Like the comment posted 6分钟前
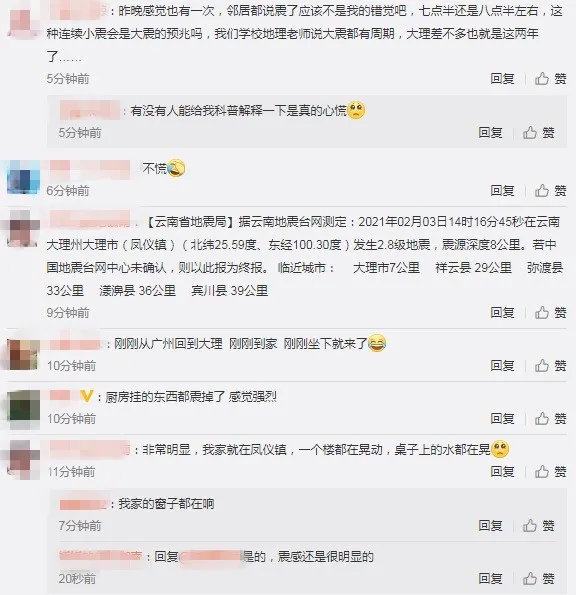 click(x=551, y=190)
